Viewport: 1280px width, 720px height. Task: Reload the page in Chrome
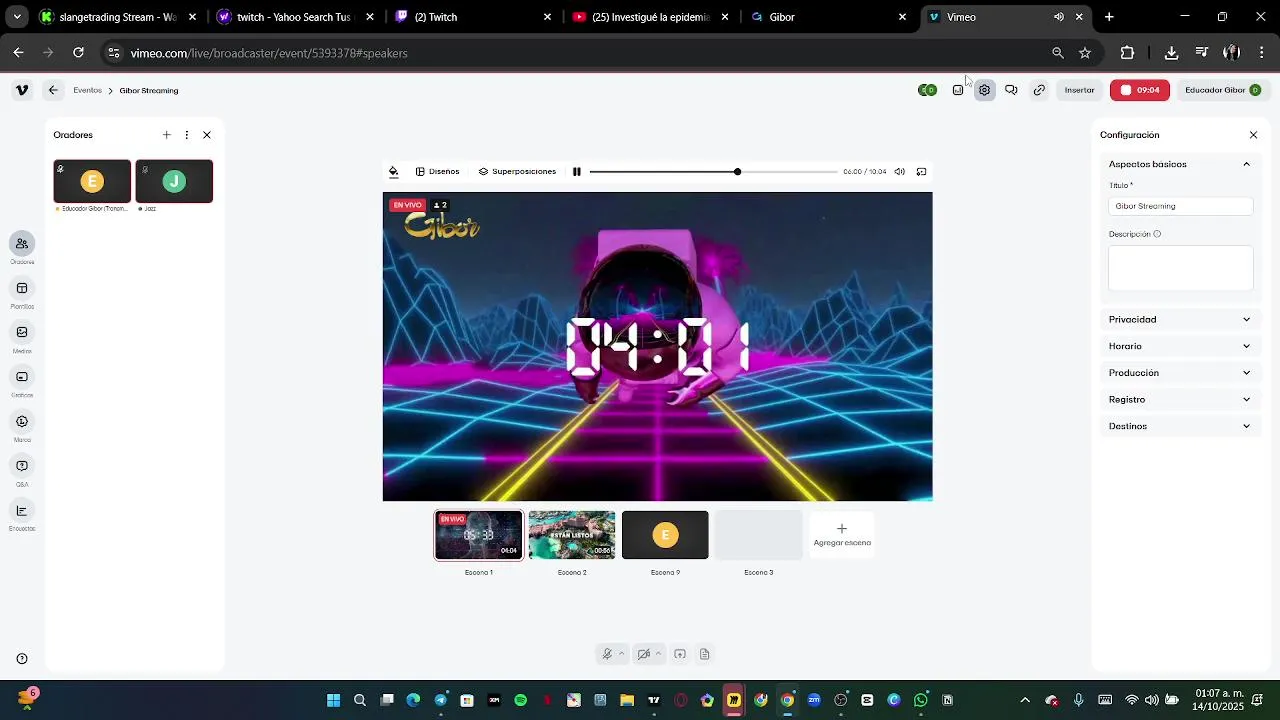pos(78,53)
